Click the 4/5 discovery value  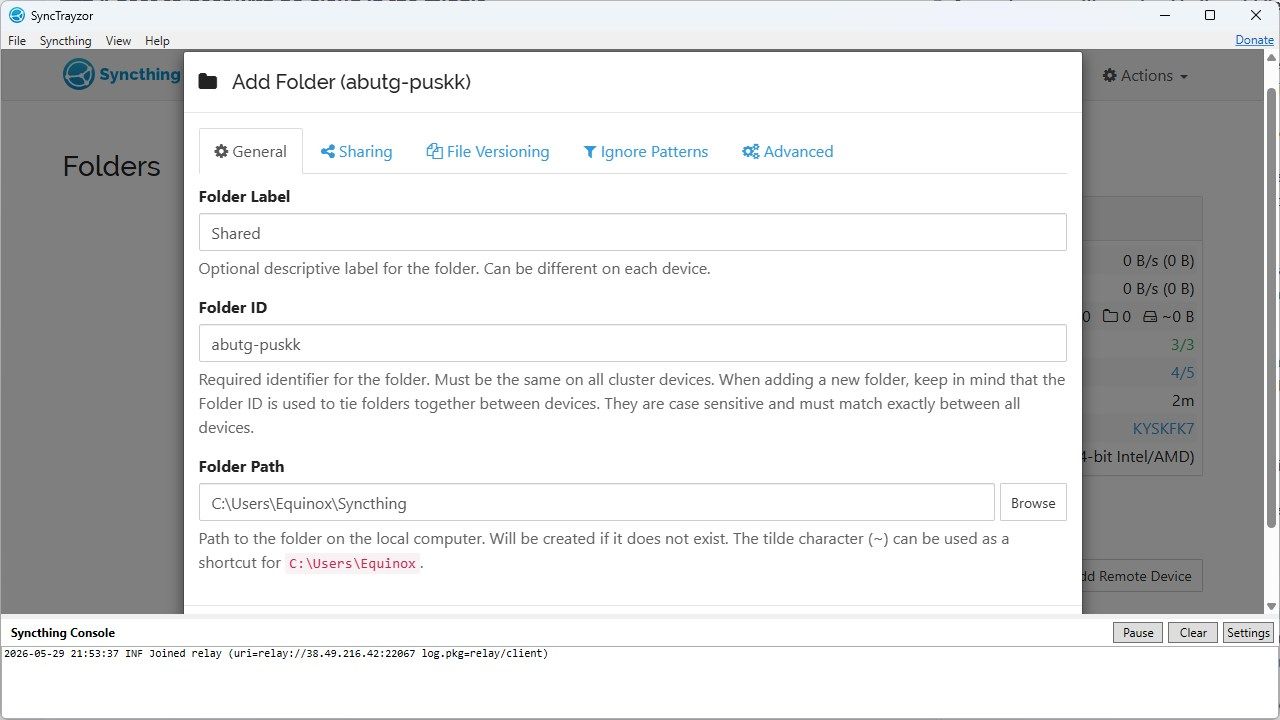point(1183,373)
